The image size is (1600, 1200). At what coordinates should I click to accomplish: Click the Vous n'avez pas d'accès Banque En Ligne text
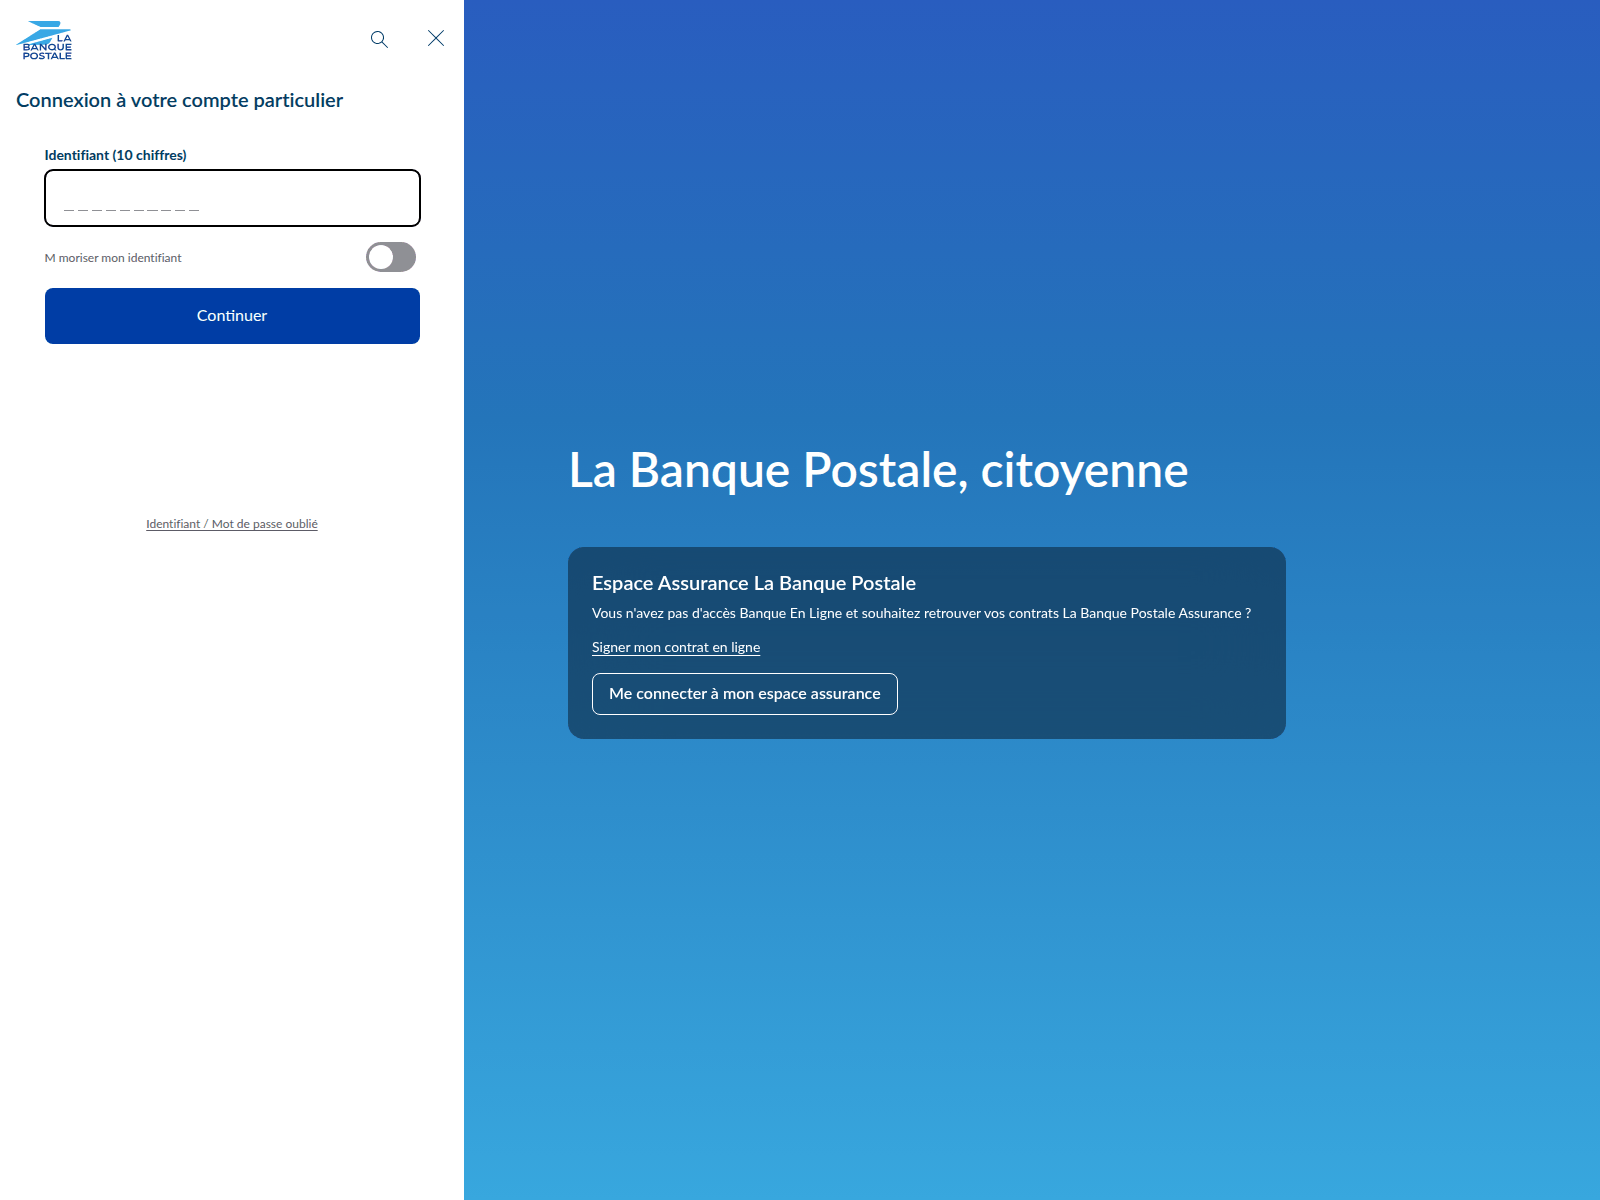[921, 613]
